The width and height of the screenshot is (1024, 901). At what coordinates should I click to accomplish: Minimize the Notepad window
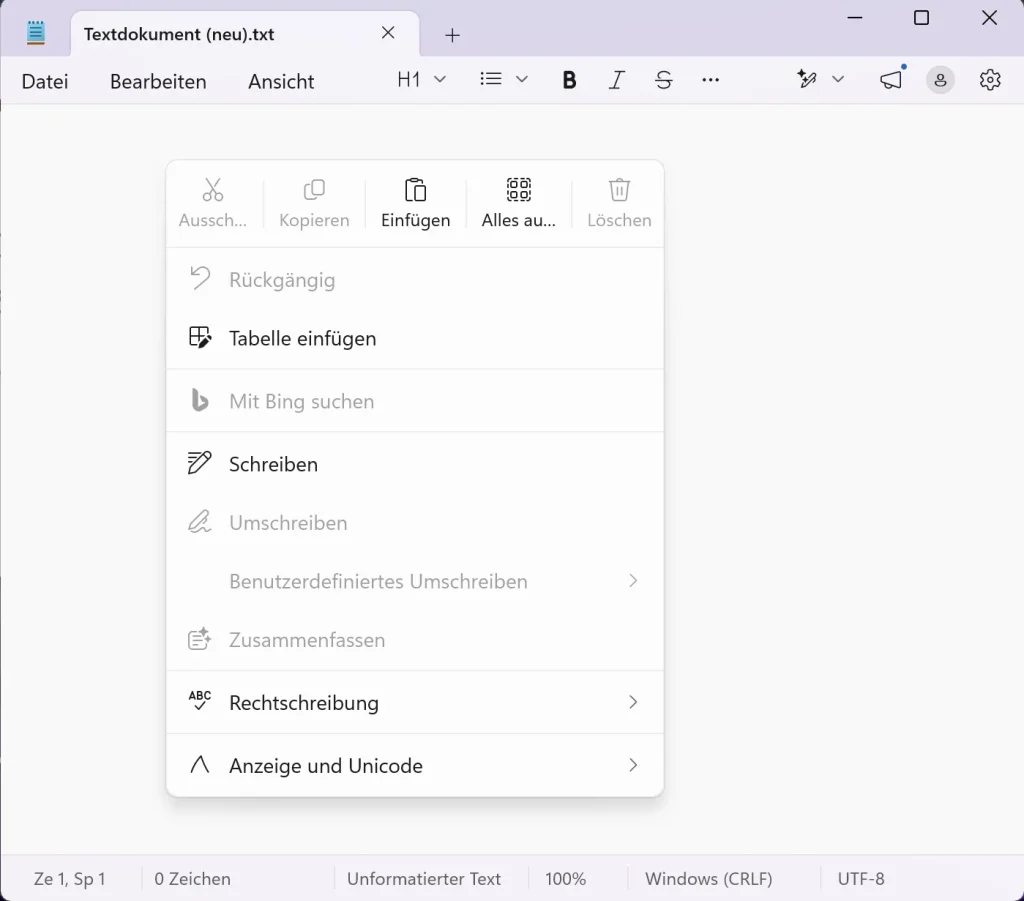(855, 18)
